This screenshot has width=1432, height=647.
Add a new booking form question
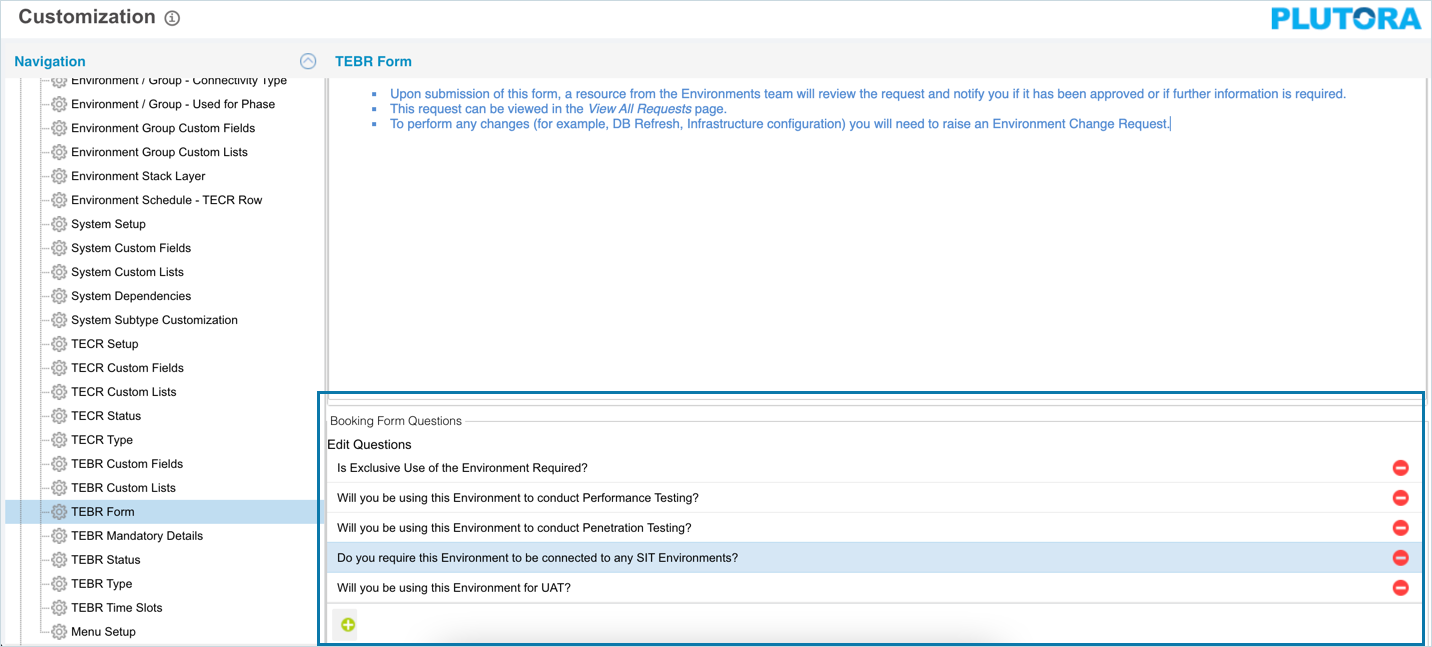pos(348,625)
